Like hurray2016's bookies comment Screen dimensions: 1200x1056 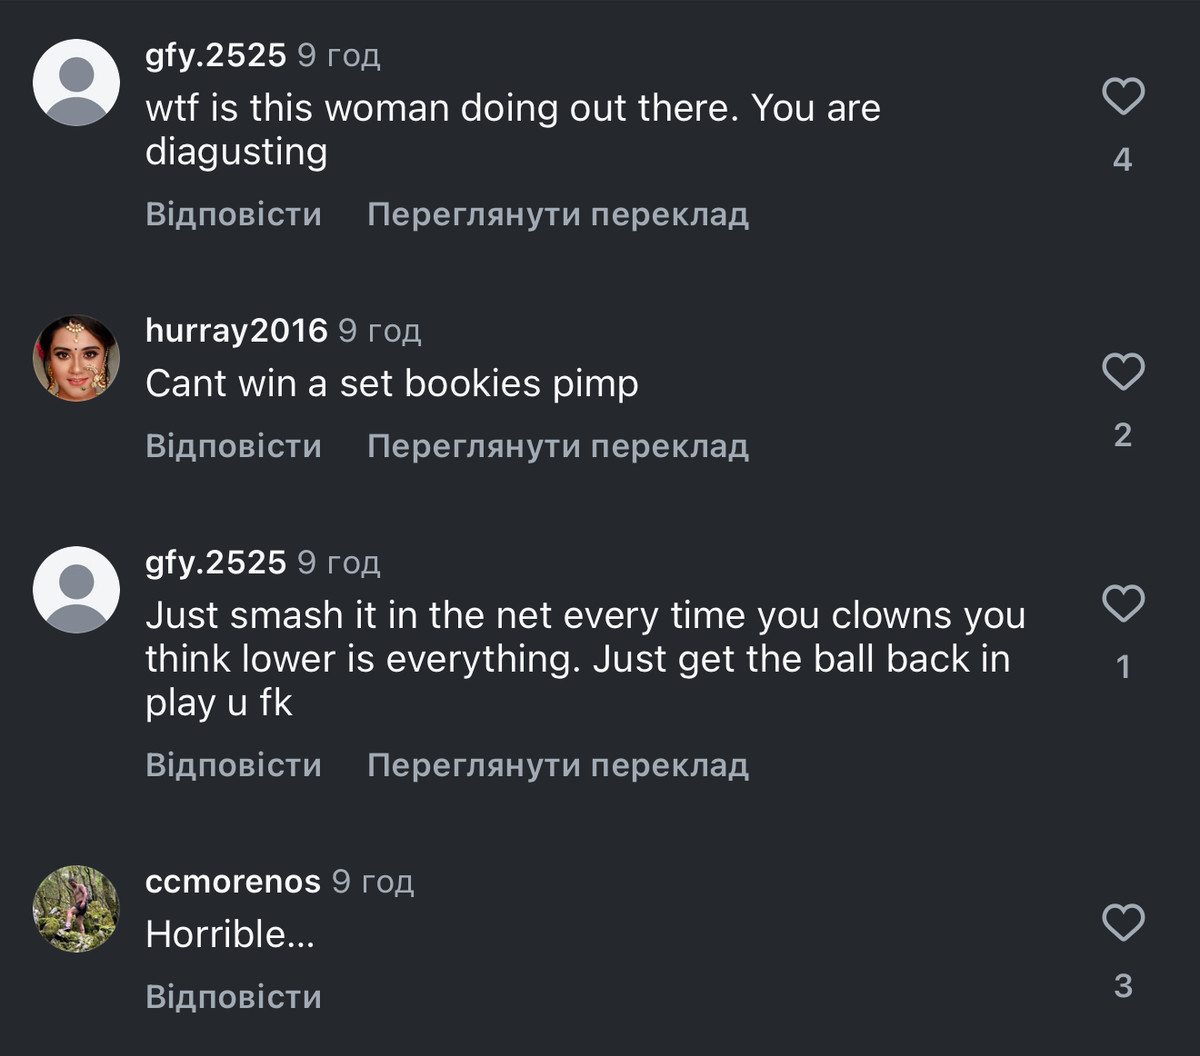click(x=1122, y=372)
